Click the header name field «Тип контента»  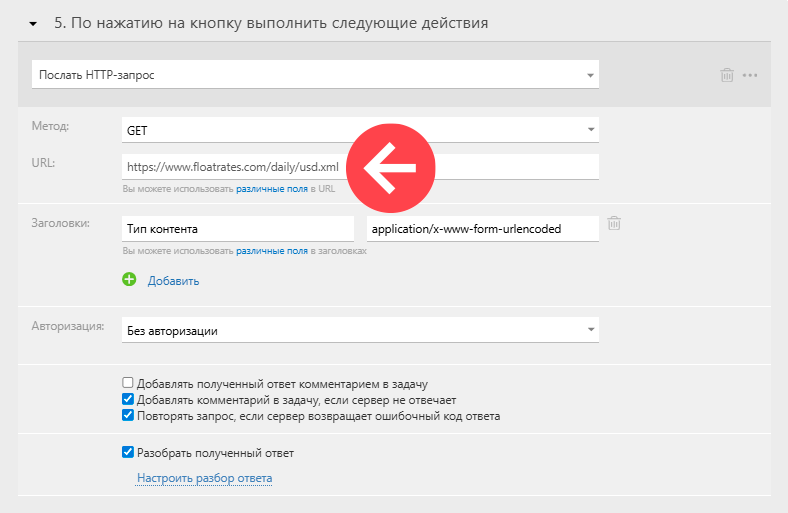(x=237, y=228)
